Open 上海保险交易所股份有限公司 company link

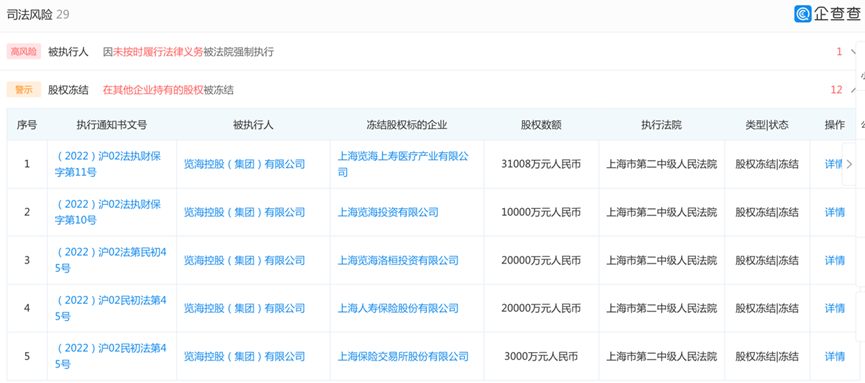pos(403,356)
